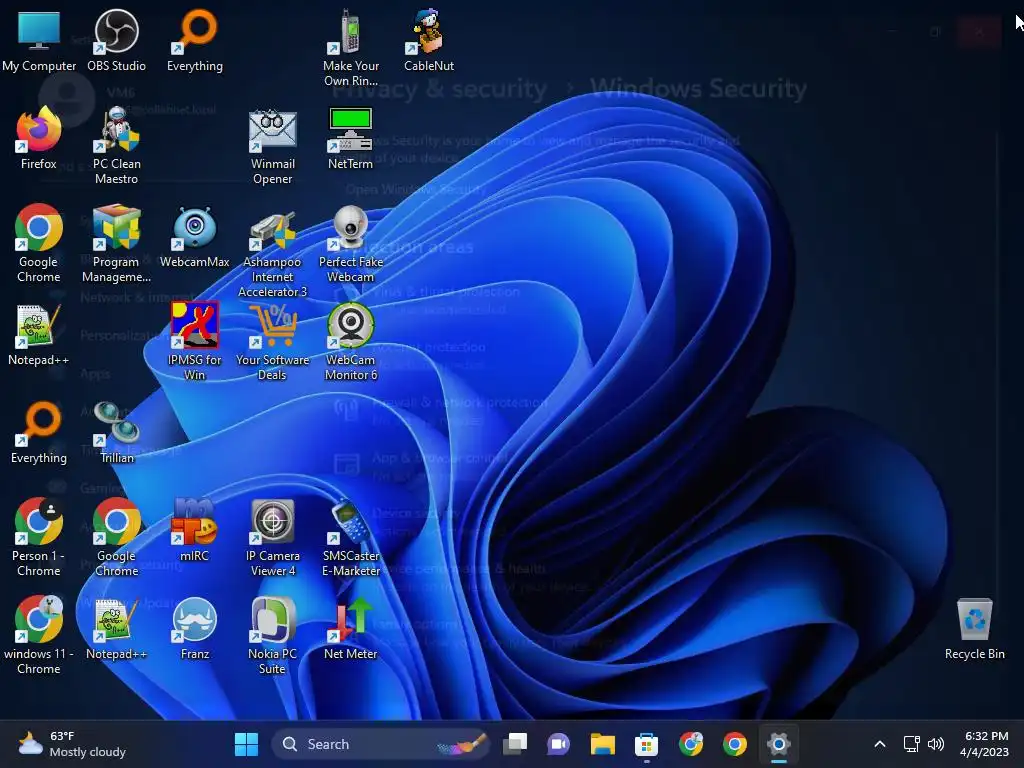Open the Windows Start menu
The height and width of the screenshot is (768, 1024).
point(246,744)
